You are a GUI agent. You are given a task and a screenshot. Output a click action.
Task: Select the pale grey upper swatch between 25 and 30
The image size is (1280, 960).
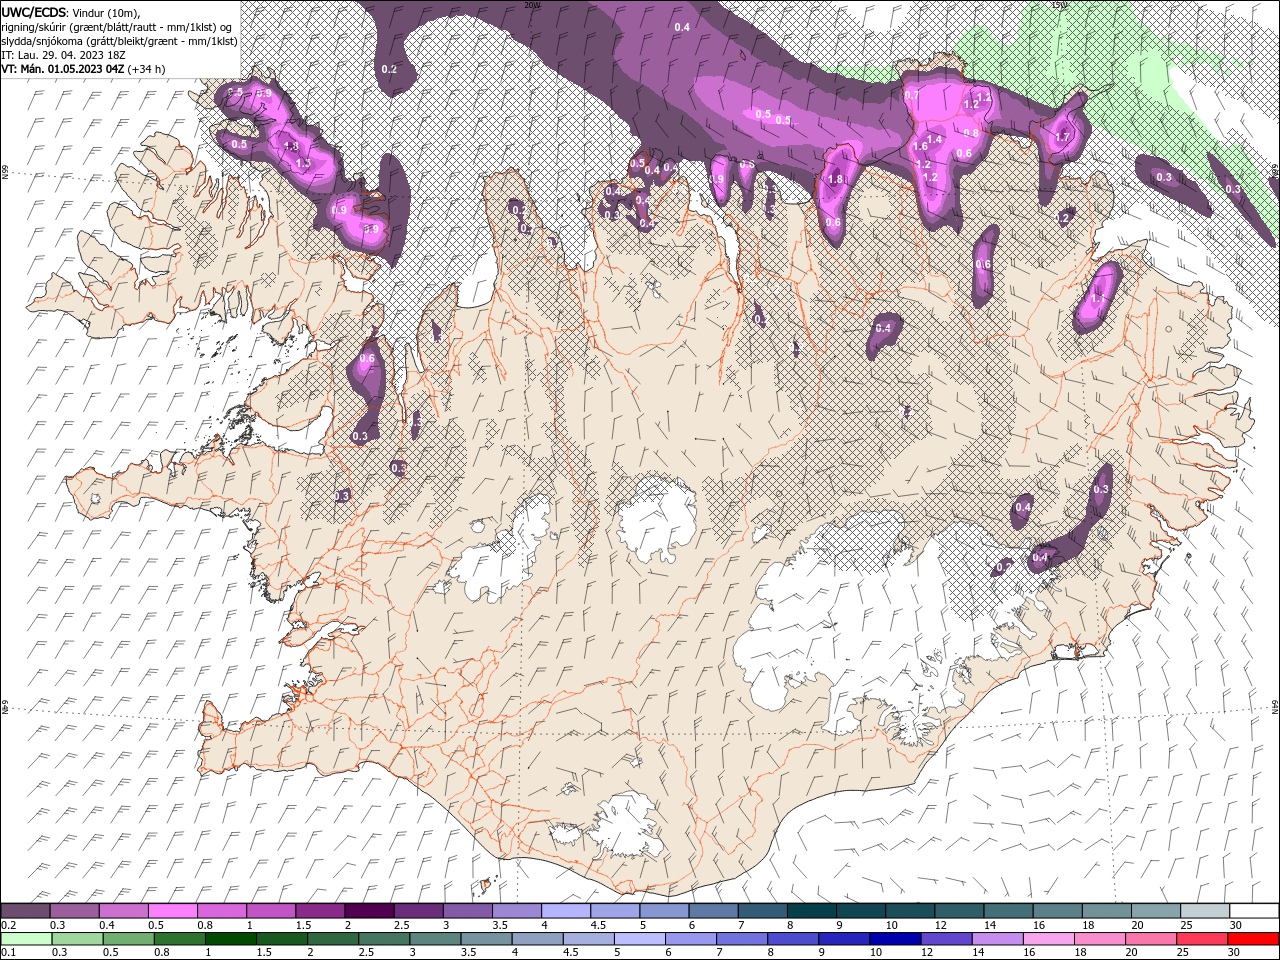coord(1205,911)
